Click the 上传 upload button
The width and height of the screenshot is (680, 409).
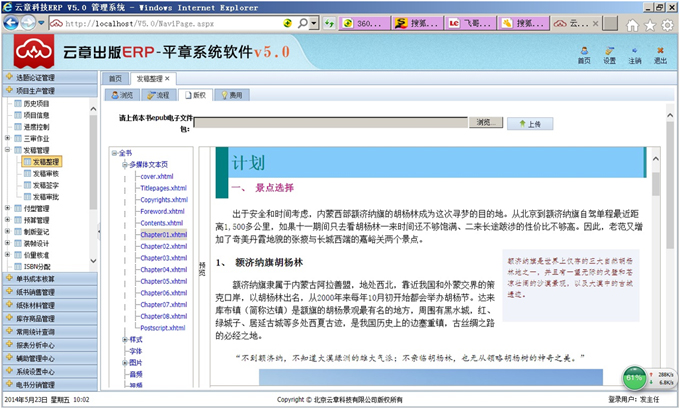click(x=530, y=124)
